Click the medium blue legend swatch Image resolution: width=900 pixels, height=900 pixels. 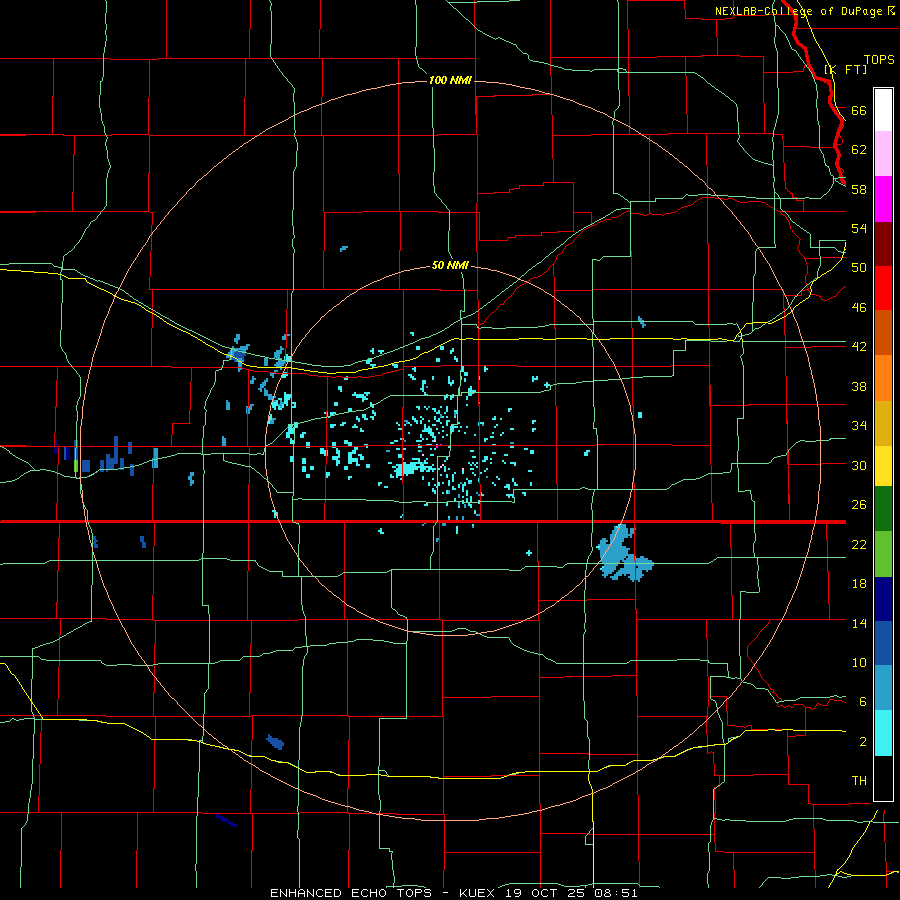[883, 643]
